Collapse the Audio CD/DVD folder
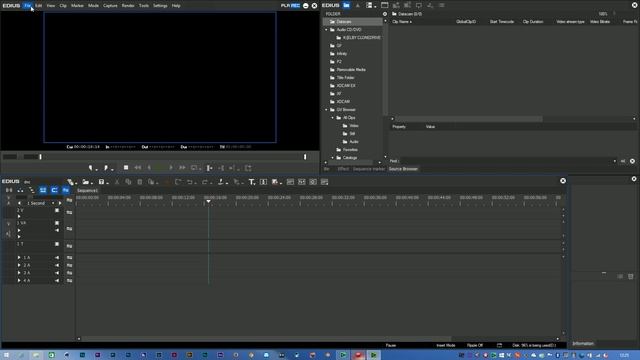This screenshot has height=360, width=640. coord(326,30)
